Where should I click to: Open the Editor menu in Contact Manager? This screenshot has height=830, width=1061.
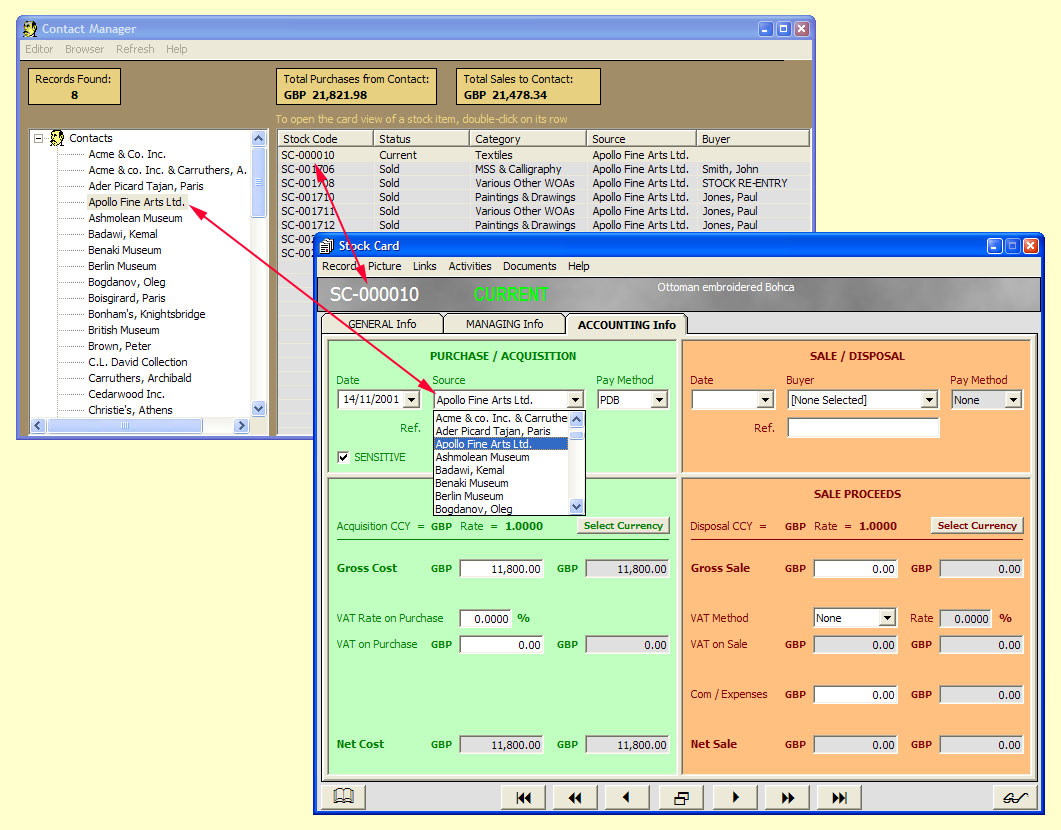pyautogui.click(x=39, y=49)
